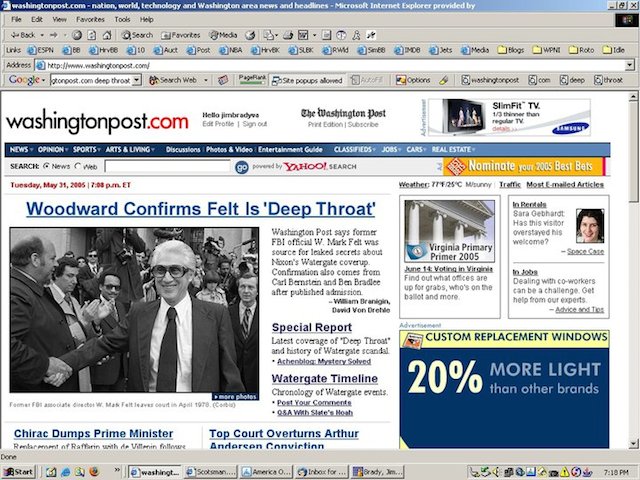Open 'Woodward Confirms Felt Is Deep Throat' headline

tap(200, 209)
